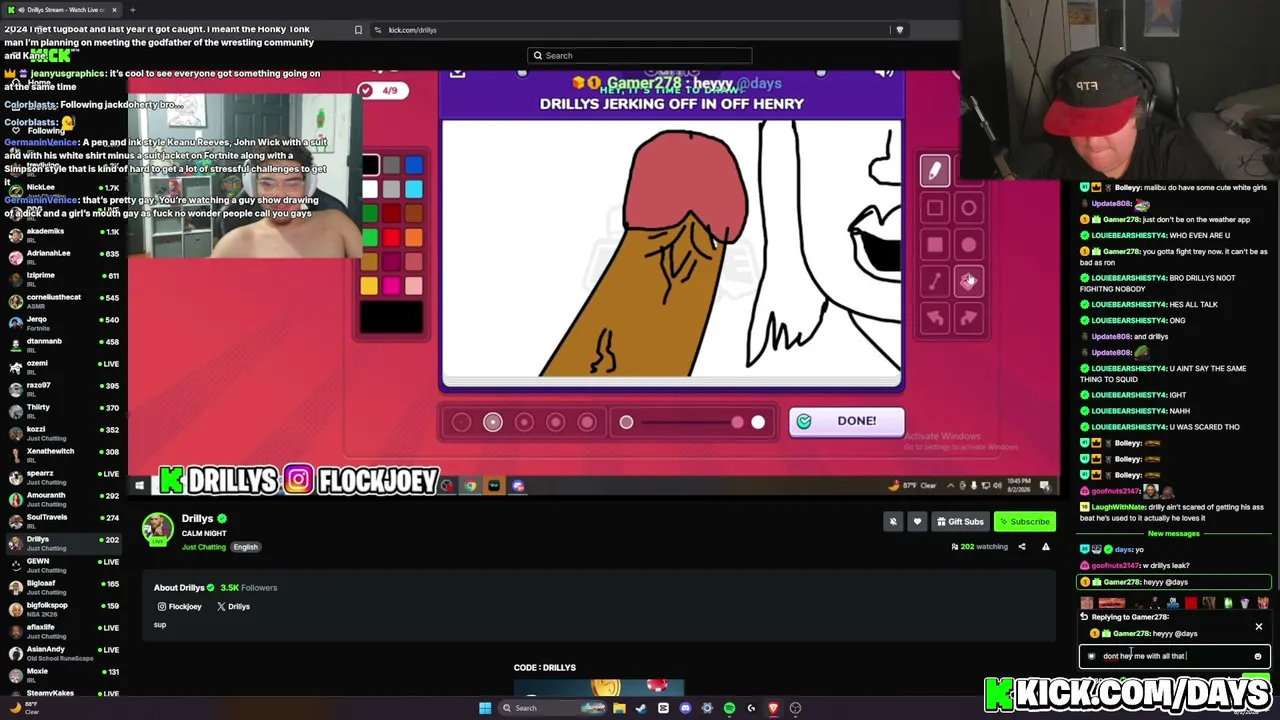The height and width of the screenshot is (720, 1280).
Task: Pick the cyan color swatch
Action: click(x=414, y=189)
